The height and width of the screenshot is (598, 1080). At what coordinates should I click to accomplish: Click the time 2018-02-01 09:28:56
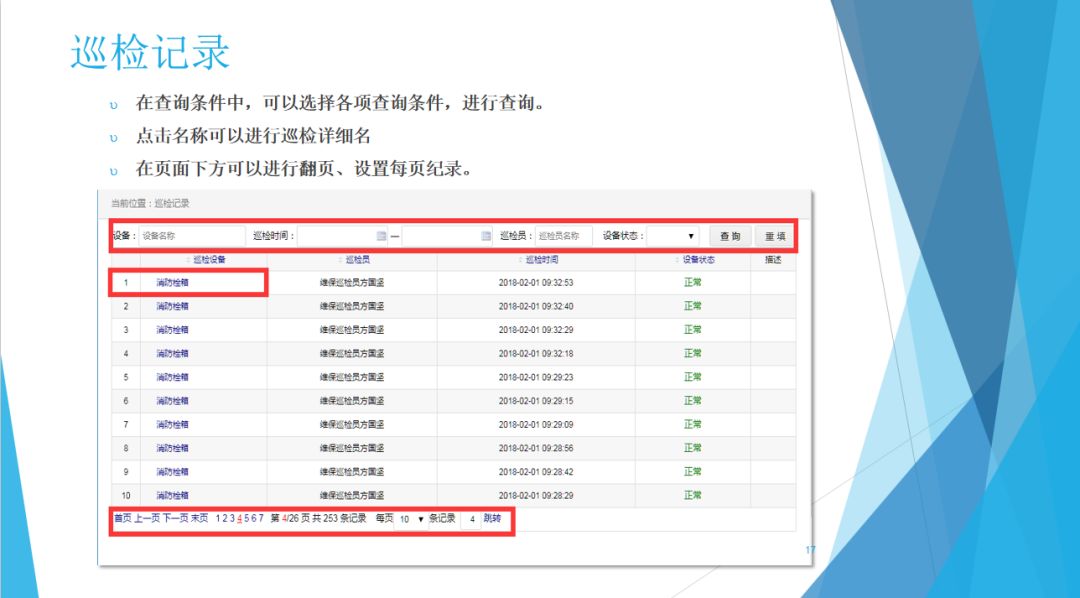536,448
